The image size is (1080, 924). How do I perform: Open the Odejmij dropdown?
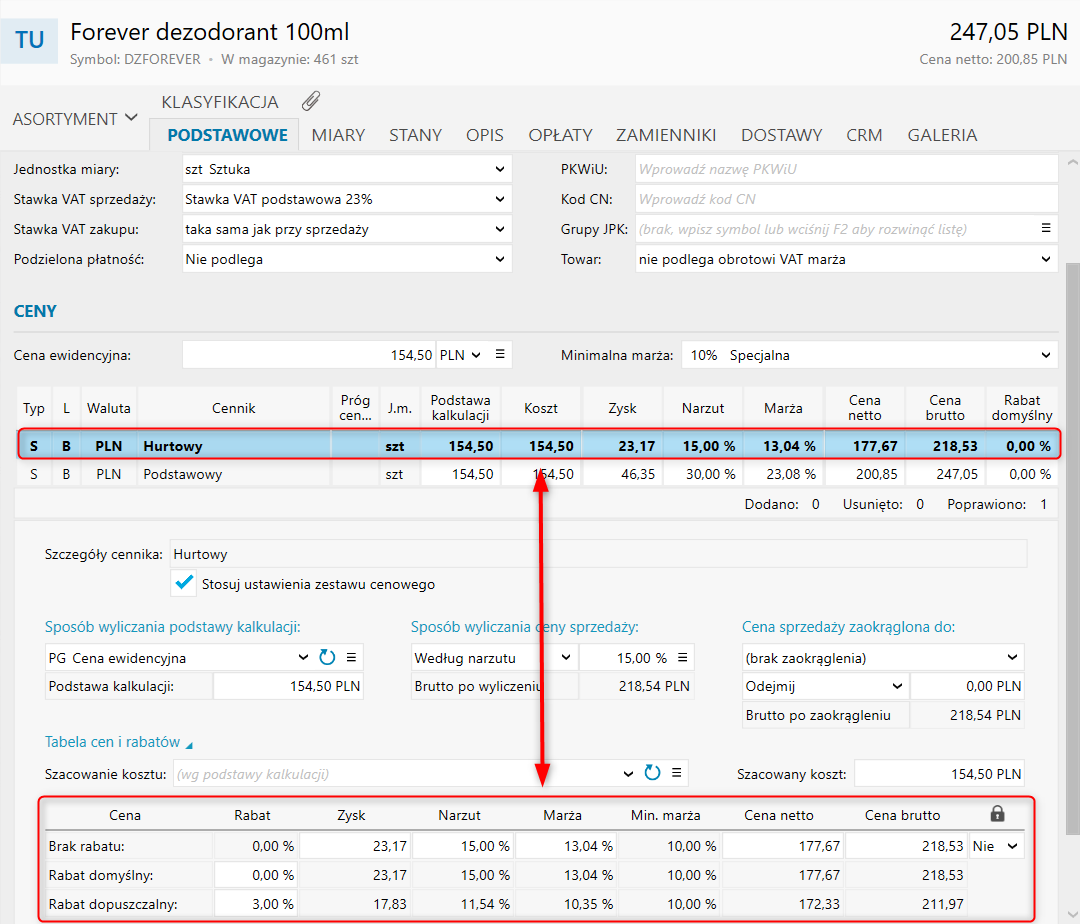897,686
